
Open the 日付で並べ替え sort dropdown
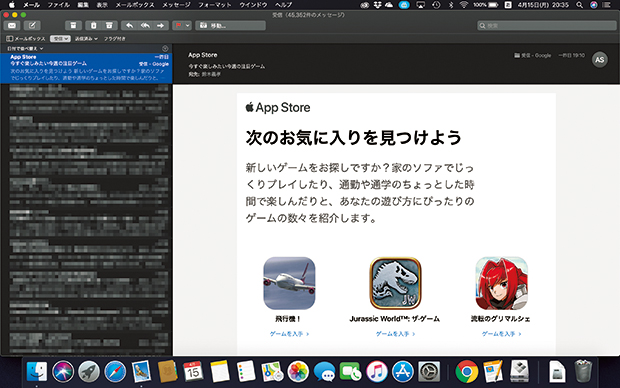tap(25, 48)
